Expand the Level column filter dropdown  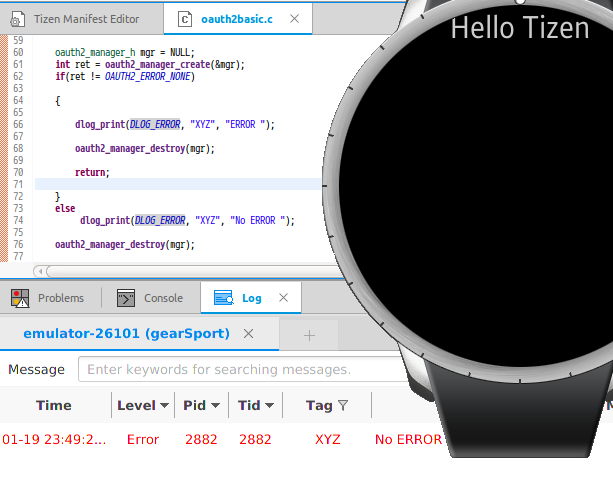[x=164, y=406]
